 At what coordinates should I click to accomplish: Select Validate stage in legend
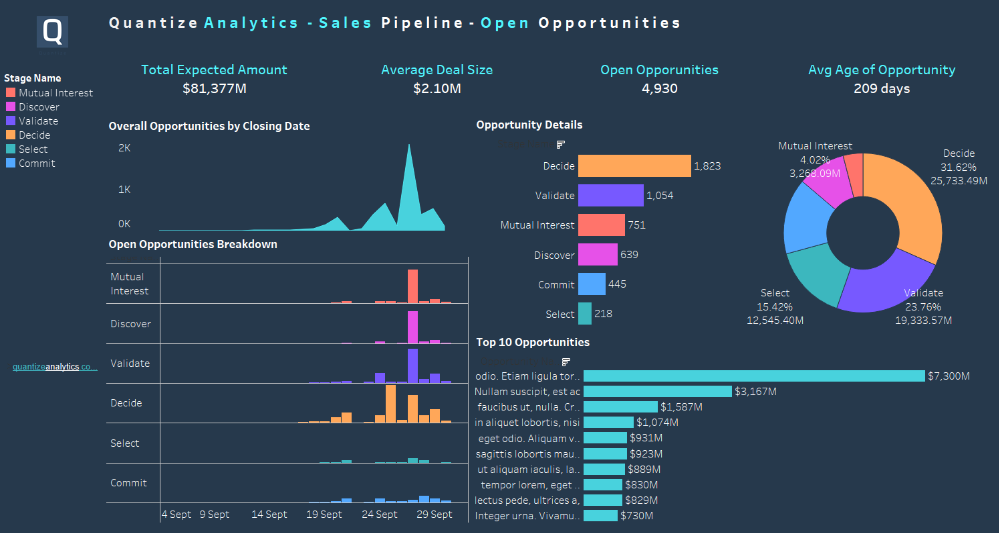coord(38,121)
